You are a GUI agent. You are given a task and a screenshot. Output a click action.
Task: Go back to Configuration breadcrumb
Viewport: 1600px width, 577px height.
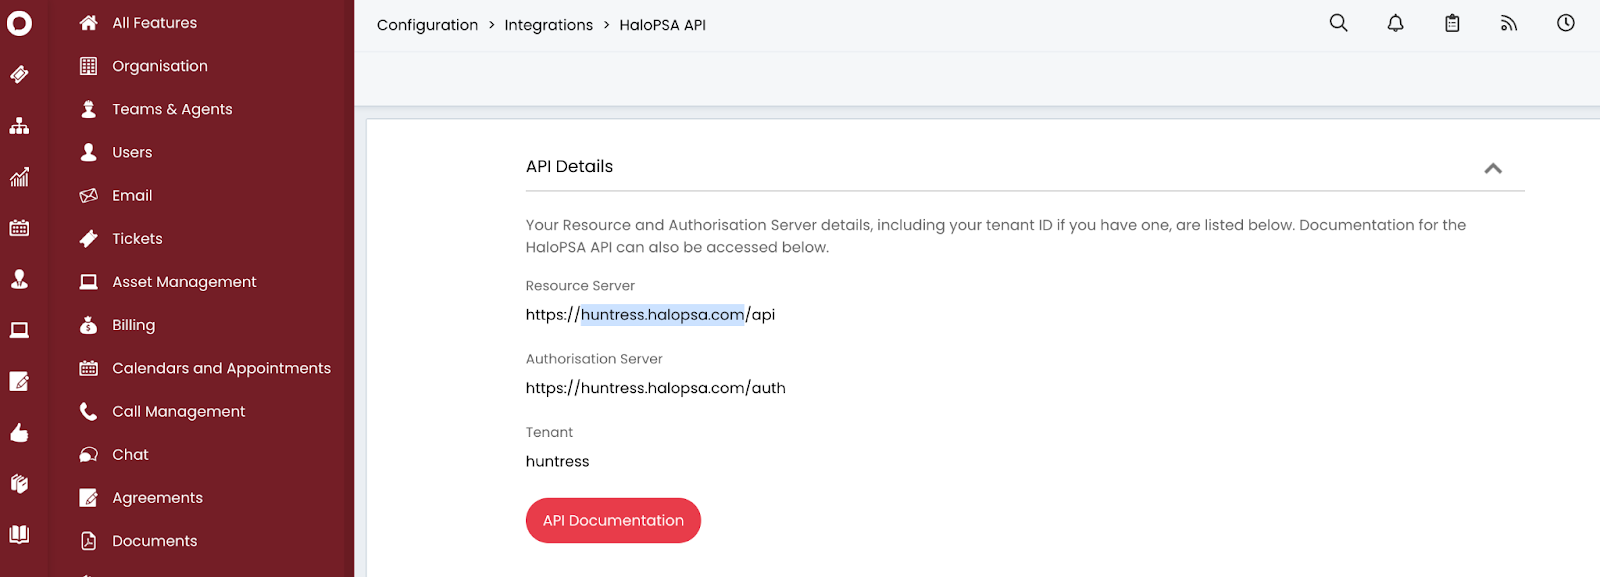(x=427, y=25)
